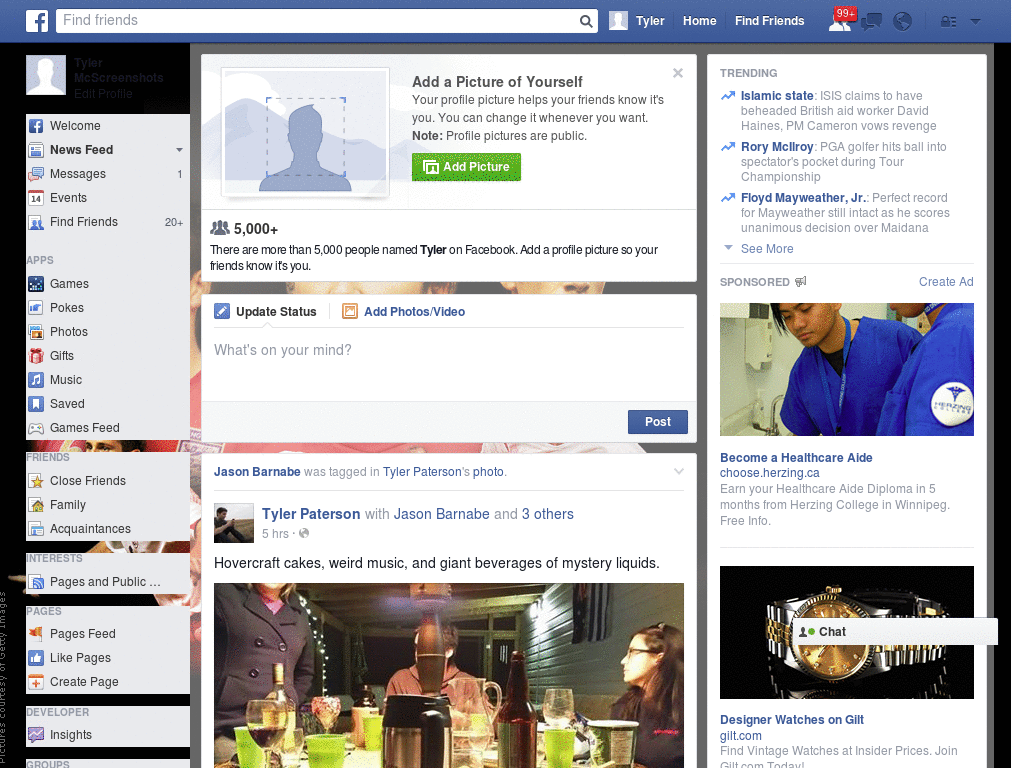The width and height of the screenshot is (1024, 768).
Task: Open the Rory McIlroy trending link
Action: [776, 147]
